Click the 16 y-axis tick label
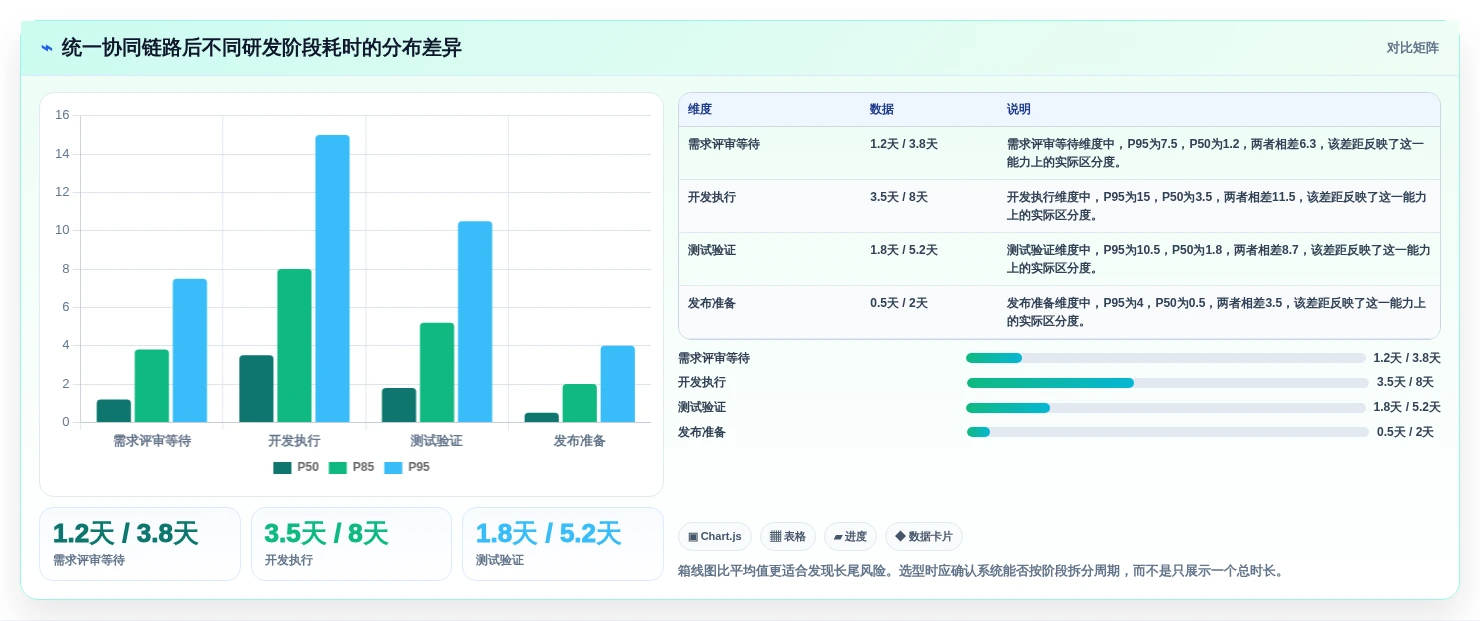1480x621 pixels. [x=62, y=115]
